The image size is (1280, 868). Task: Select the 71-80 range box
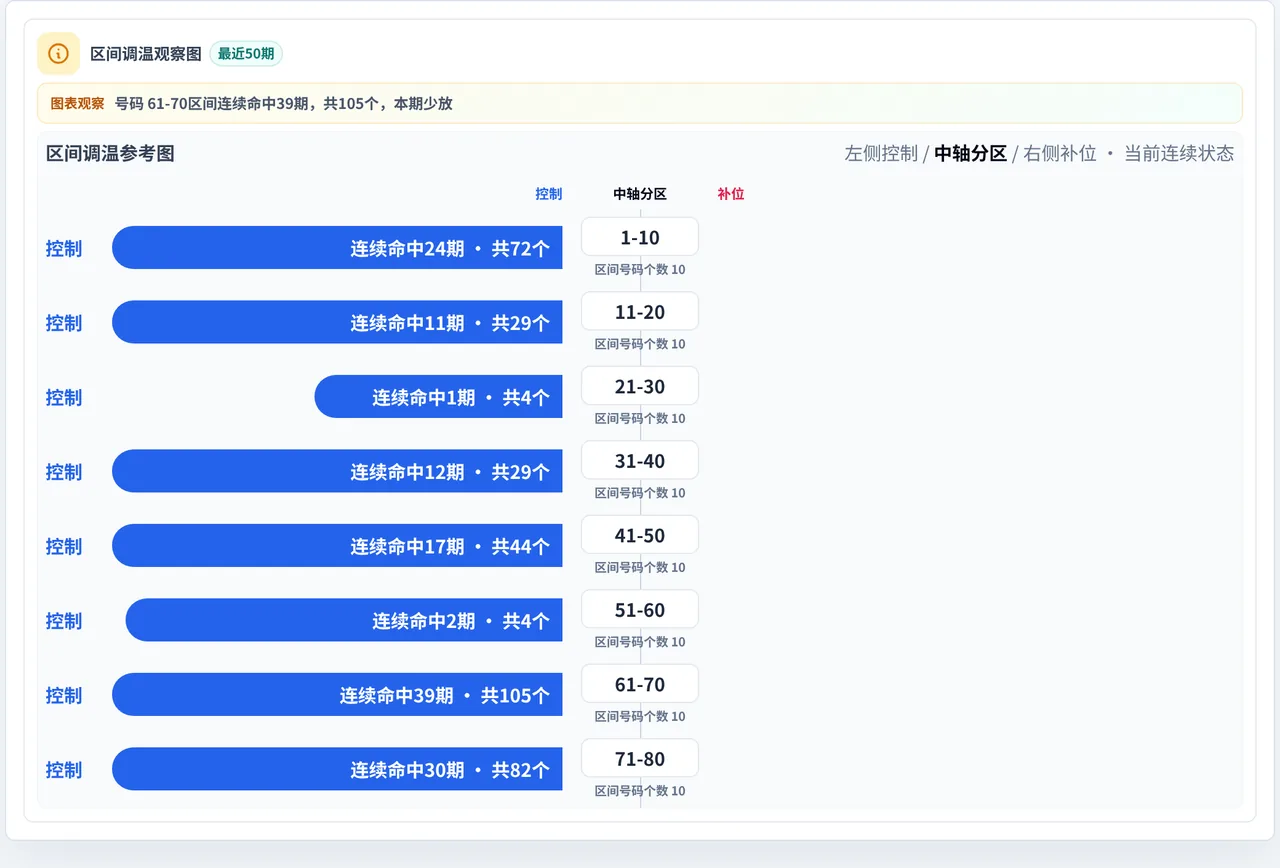pyautogui.click(x=640, y=759)
